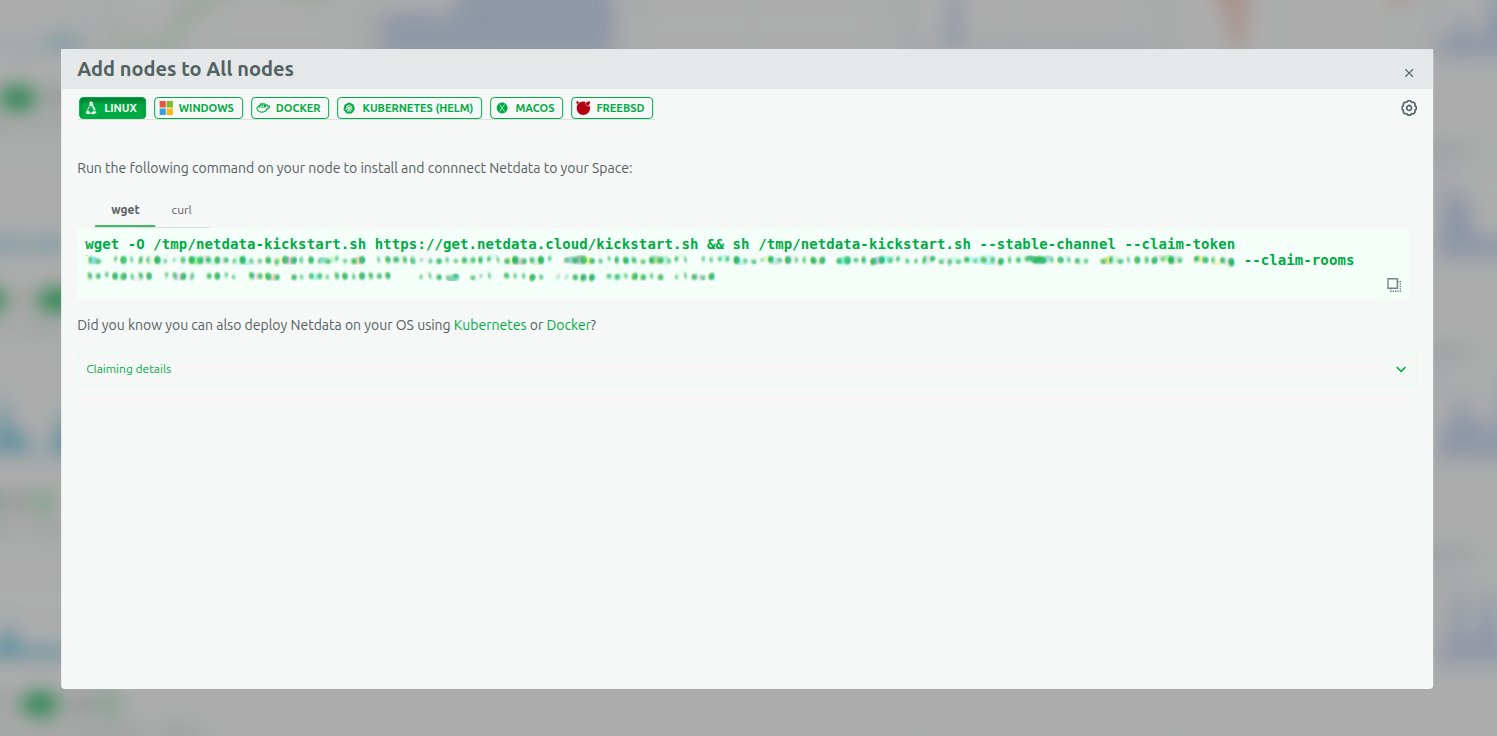Select the Kubernetes (Helm) platform icon
Image resolution: width=1497 pixels, height=736 pixels.
pyautogui.click(x=349, y=108)
